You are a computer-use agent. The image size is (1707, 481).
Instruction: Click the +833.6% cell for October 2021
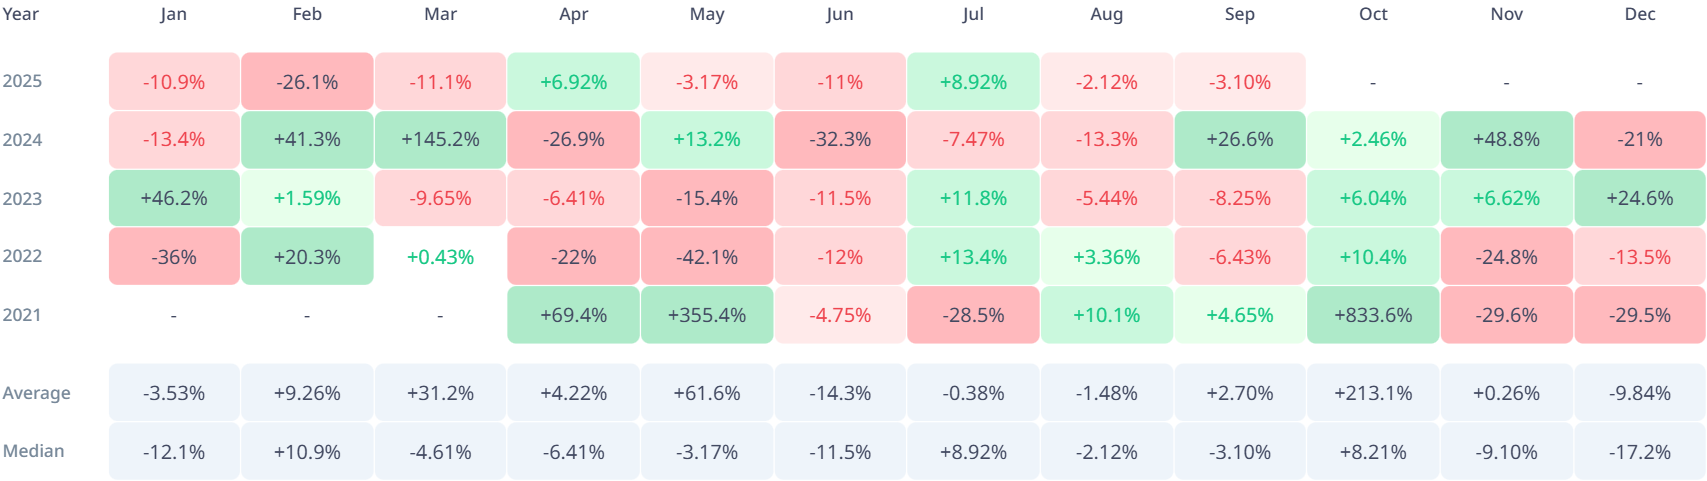tap(1373, 315)
